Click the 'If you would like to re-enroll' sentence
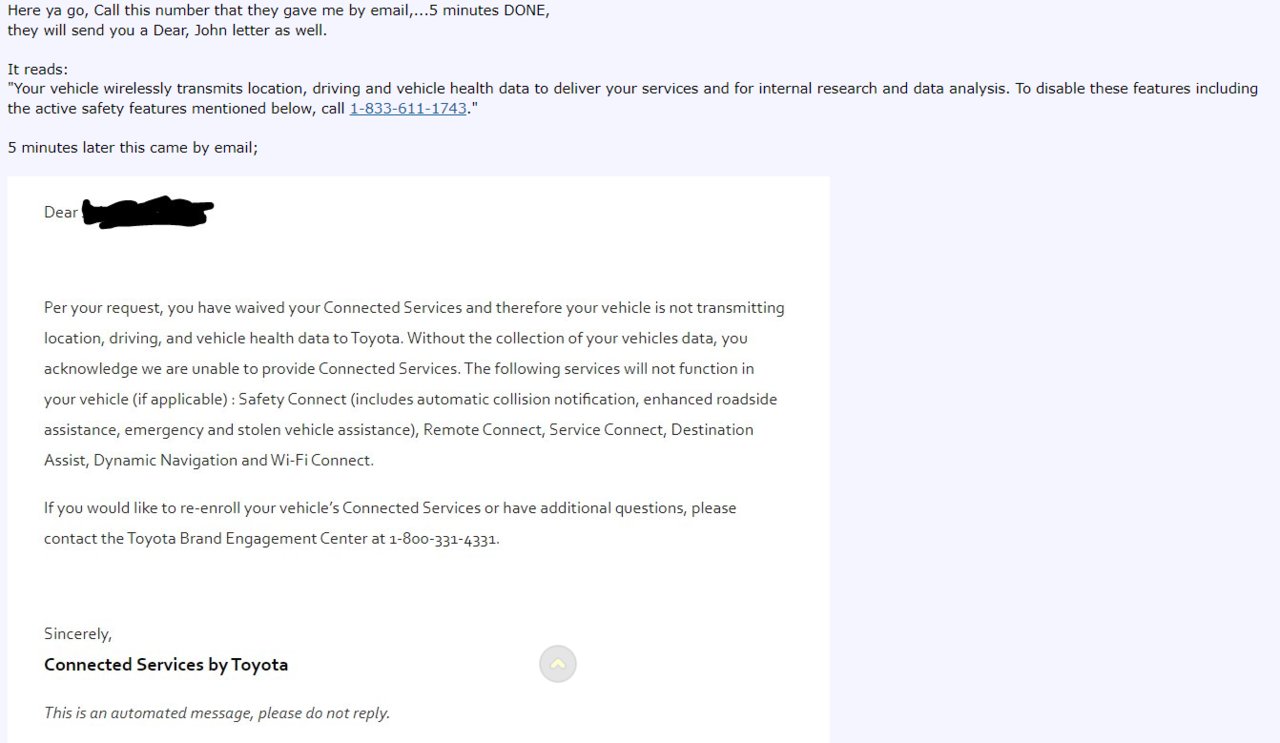Image resolution: width=1280 pixels, height=743 pixels. pyautogui.click(x=390, y=508)
